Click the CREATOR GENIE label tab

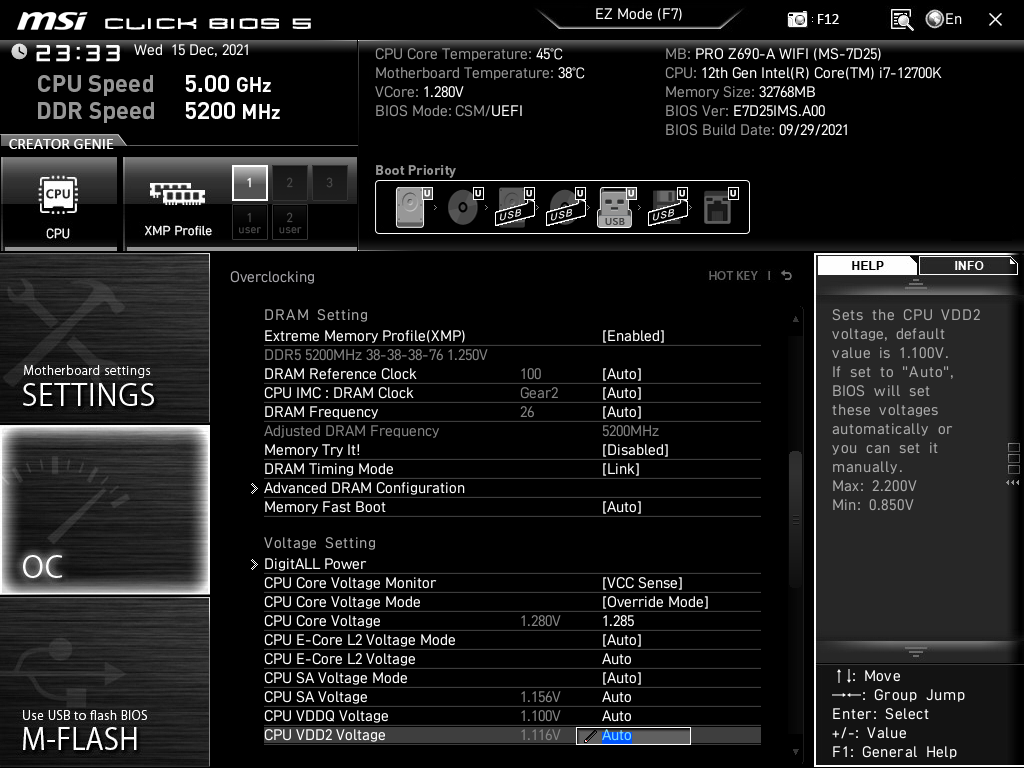[x=61, y=144]
